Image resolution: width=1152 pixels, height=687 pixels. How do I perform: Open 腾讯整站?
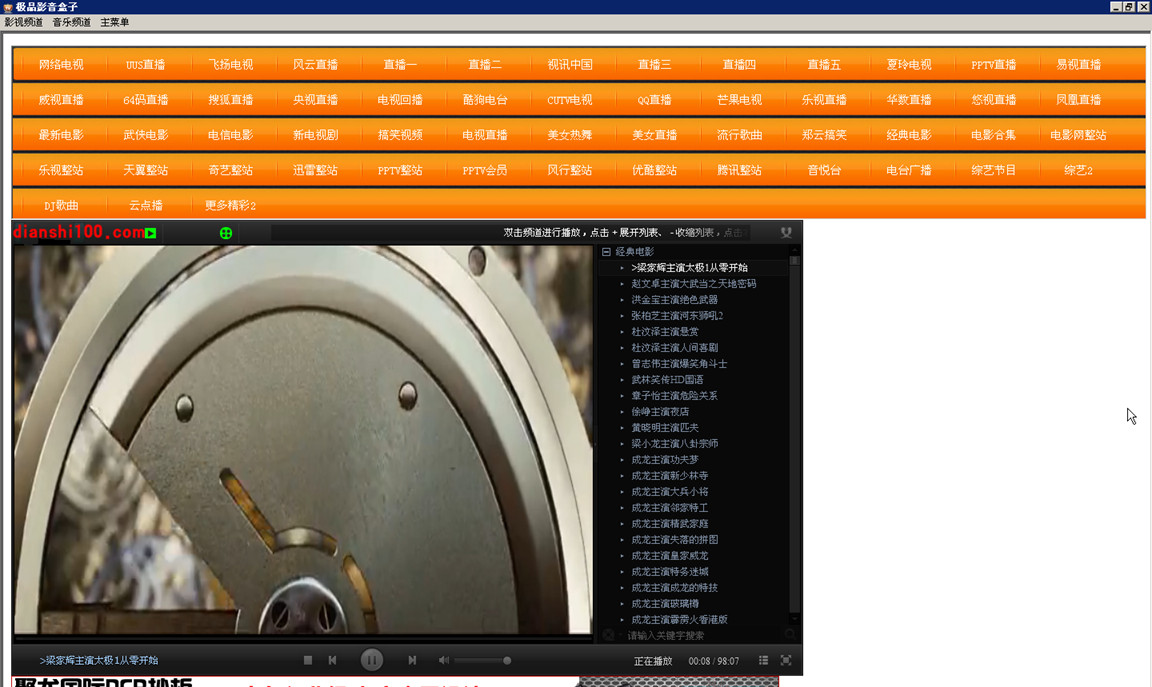point(739,170)
